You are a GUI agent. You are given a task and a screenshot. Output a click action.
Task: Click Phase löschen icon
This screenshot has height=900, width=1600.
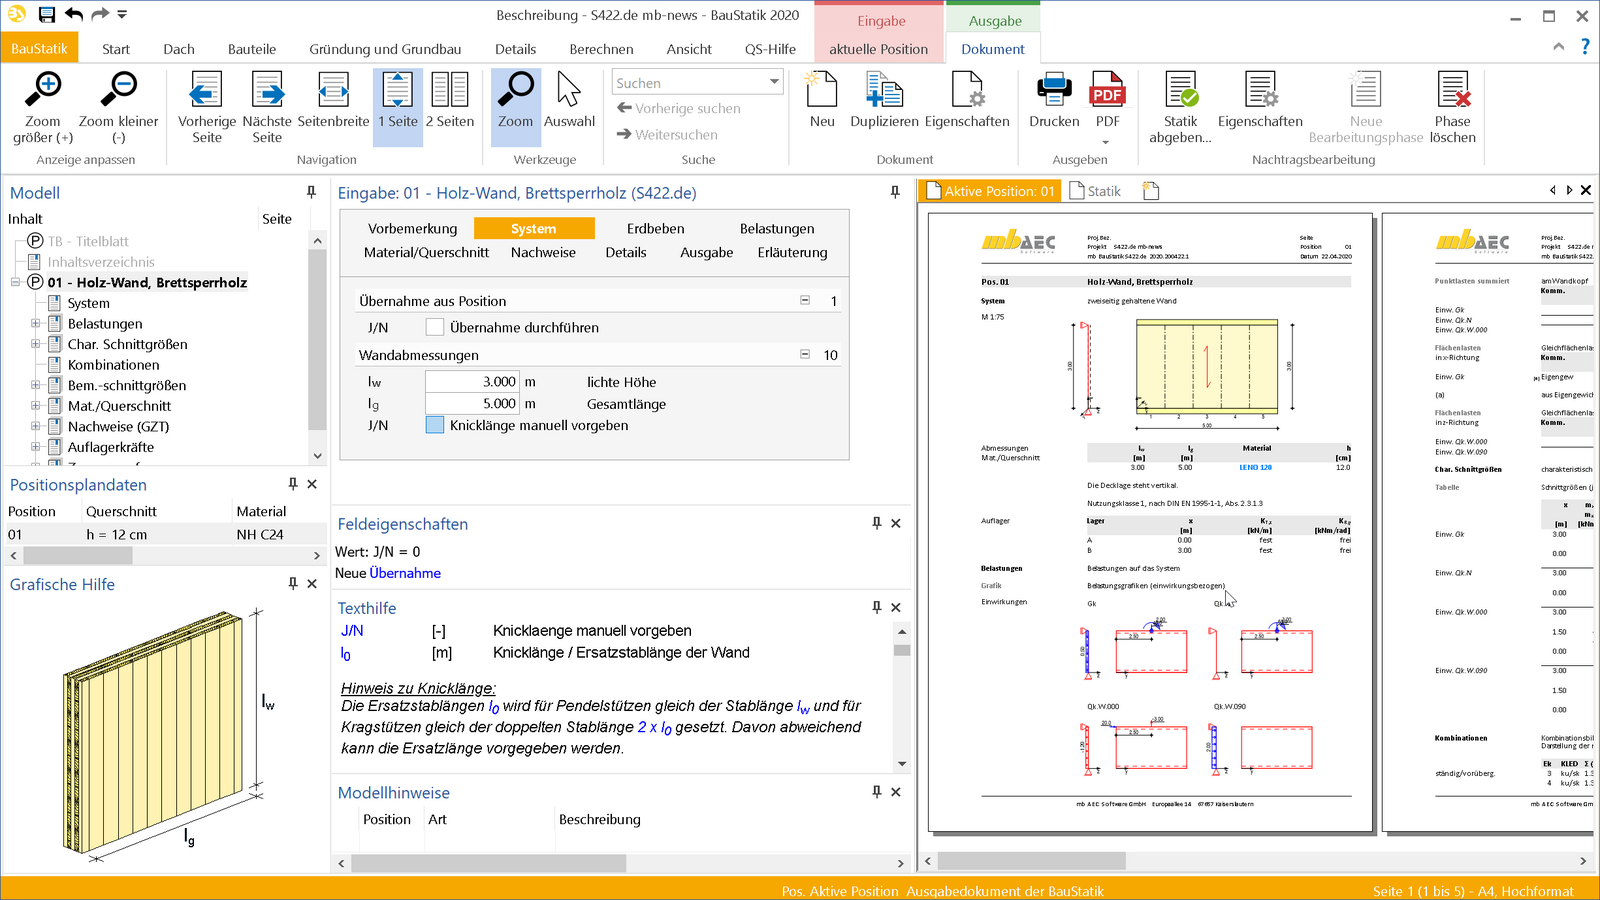point(1453,89)
